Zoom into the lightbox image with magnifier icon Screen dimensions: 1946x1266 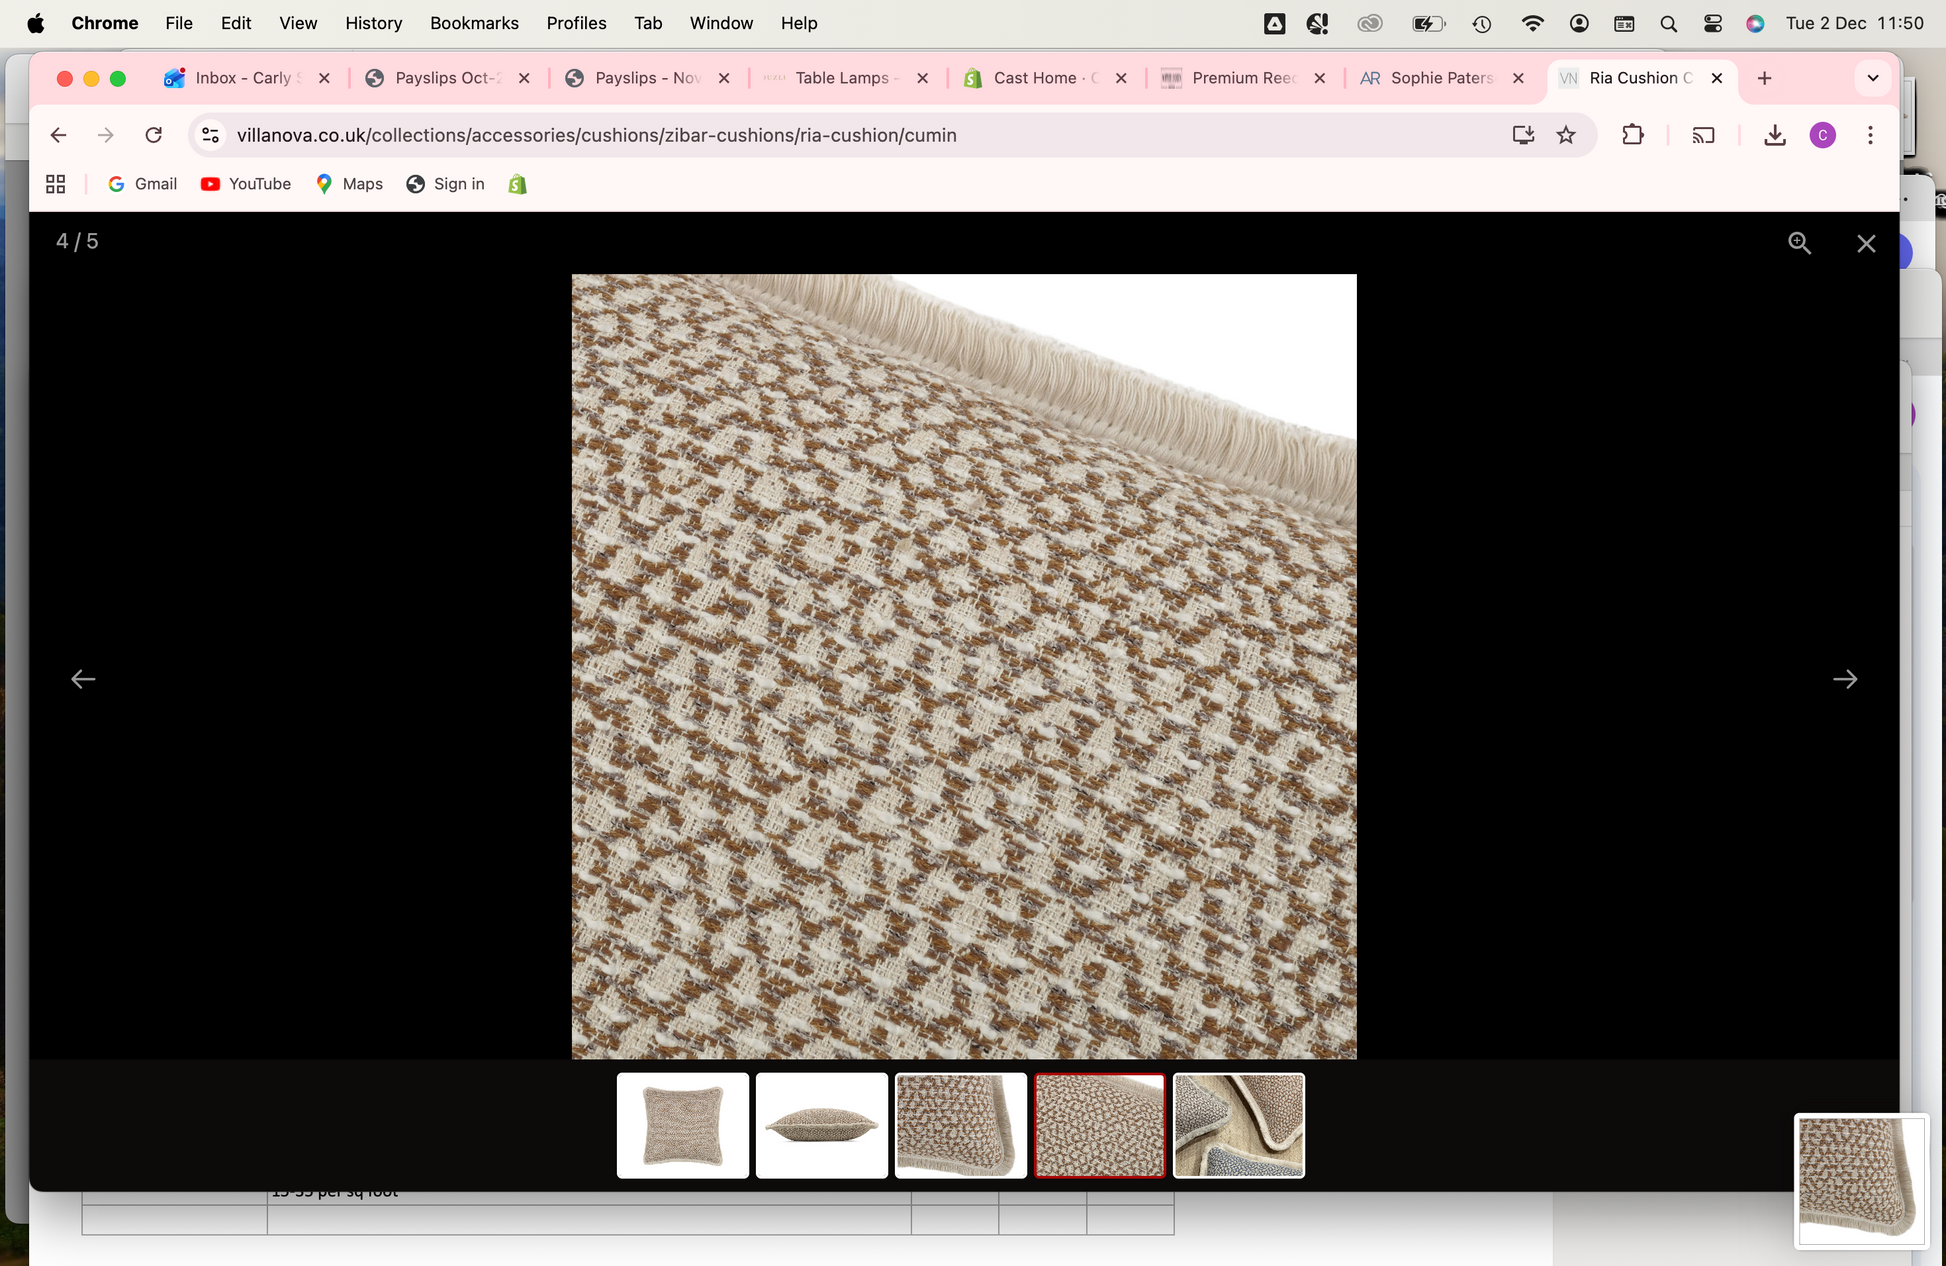click(1799, 243)
